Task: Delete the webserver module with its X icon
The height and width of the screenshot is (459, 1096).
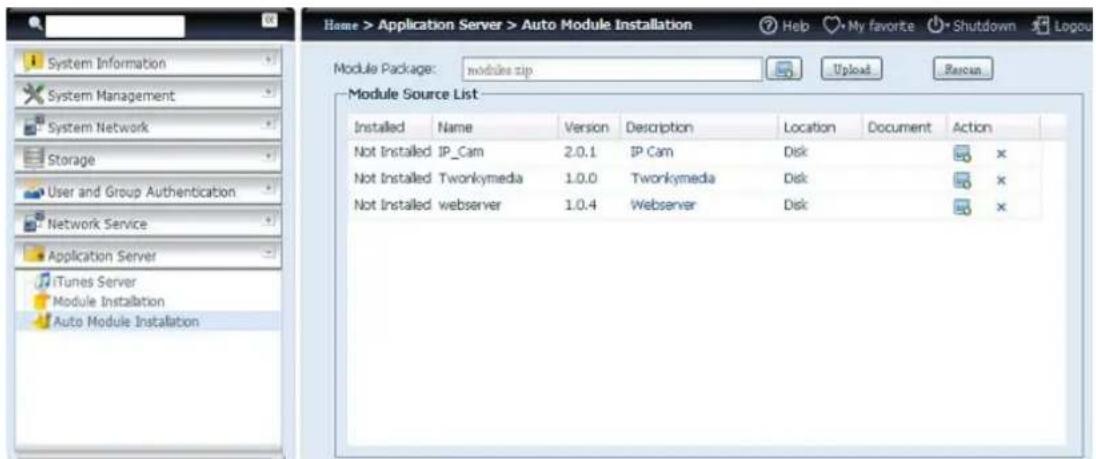Action: [1000, 206]
